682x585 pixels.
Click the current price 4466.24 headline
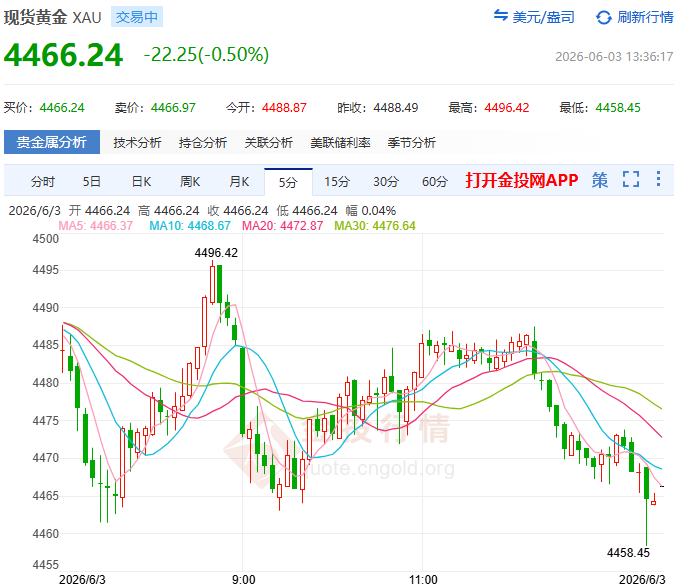click(63, 55)
